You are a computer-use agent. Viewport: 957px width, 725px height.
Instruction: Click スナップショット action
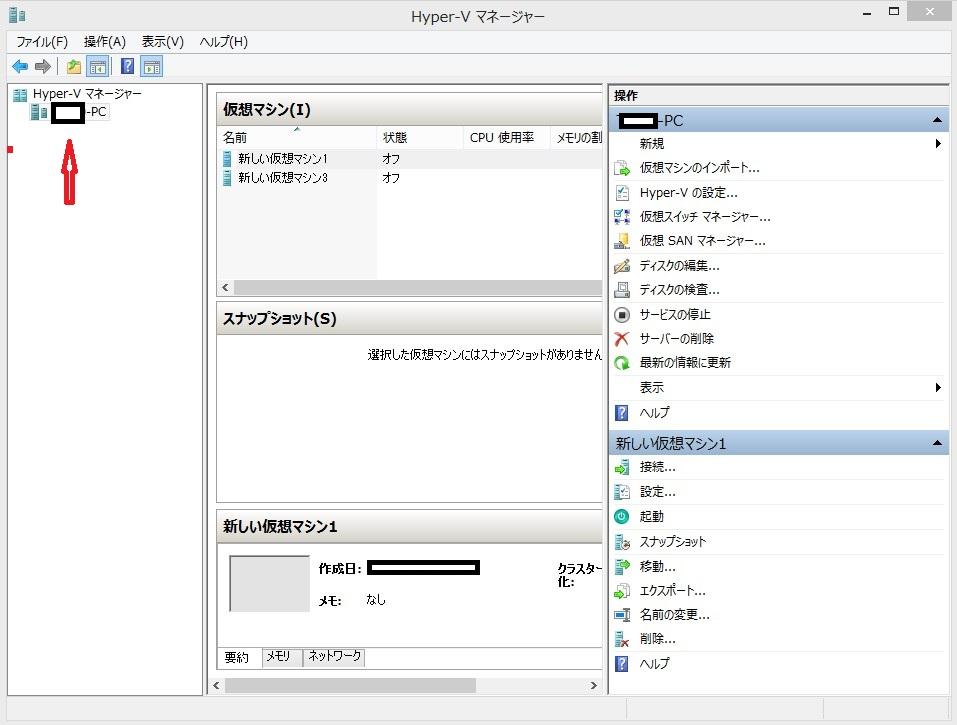[673, 541]
